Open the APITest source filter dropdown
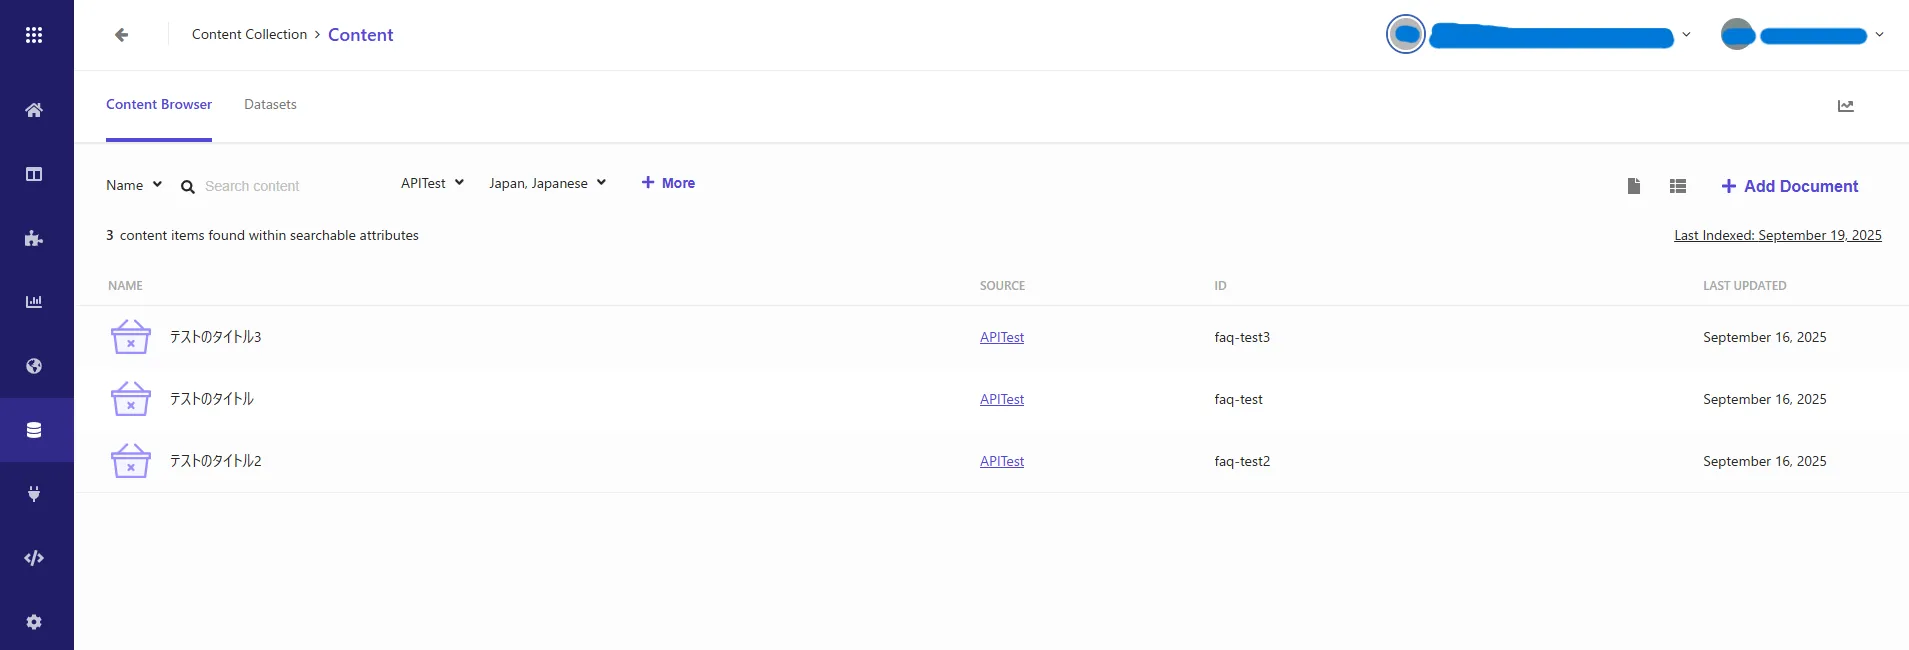1909x650 pixels. point(432,183)
